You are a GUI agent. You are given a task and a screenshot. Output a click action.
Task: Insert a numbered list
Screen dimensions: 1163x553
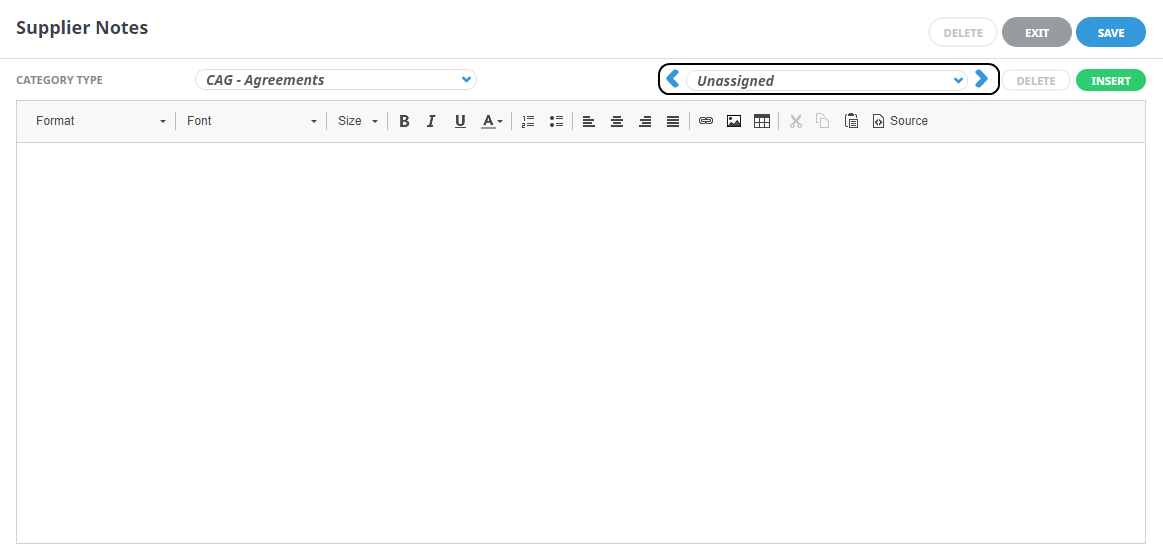point(528,121)
